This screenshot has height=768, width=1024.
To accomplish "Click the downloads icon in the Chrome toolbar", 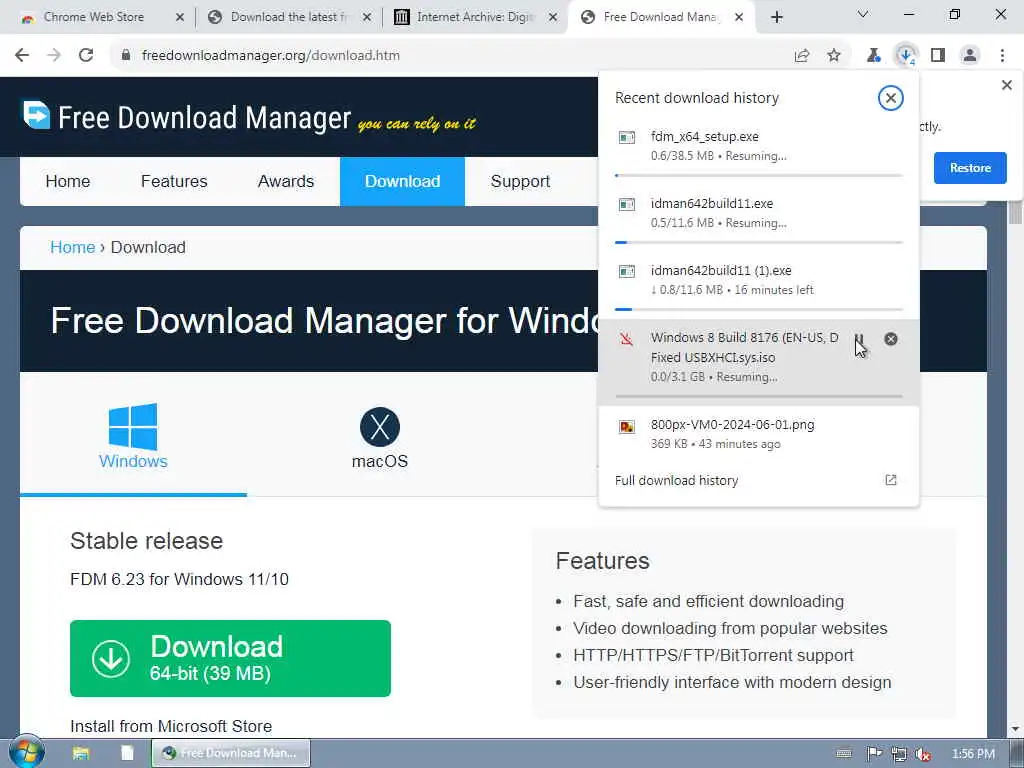I will click(x=906, y=56).
